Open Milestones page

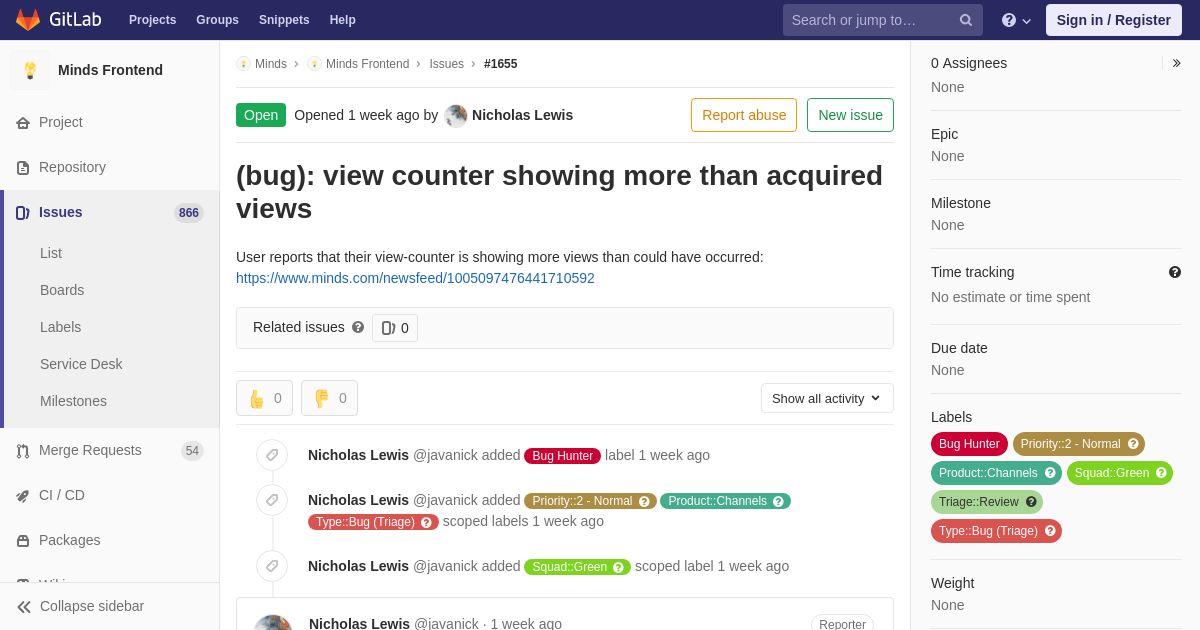pyautogui.click(x=73, y=401)
